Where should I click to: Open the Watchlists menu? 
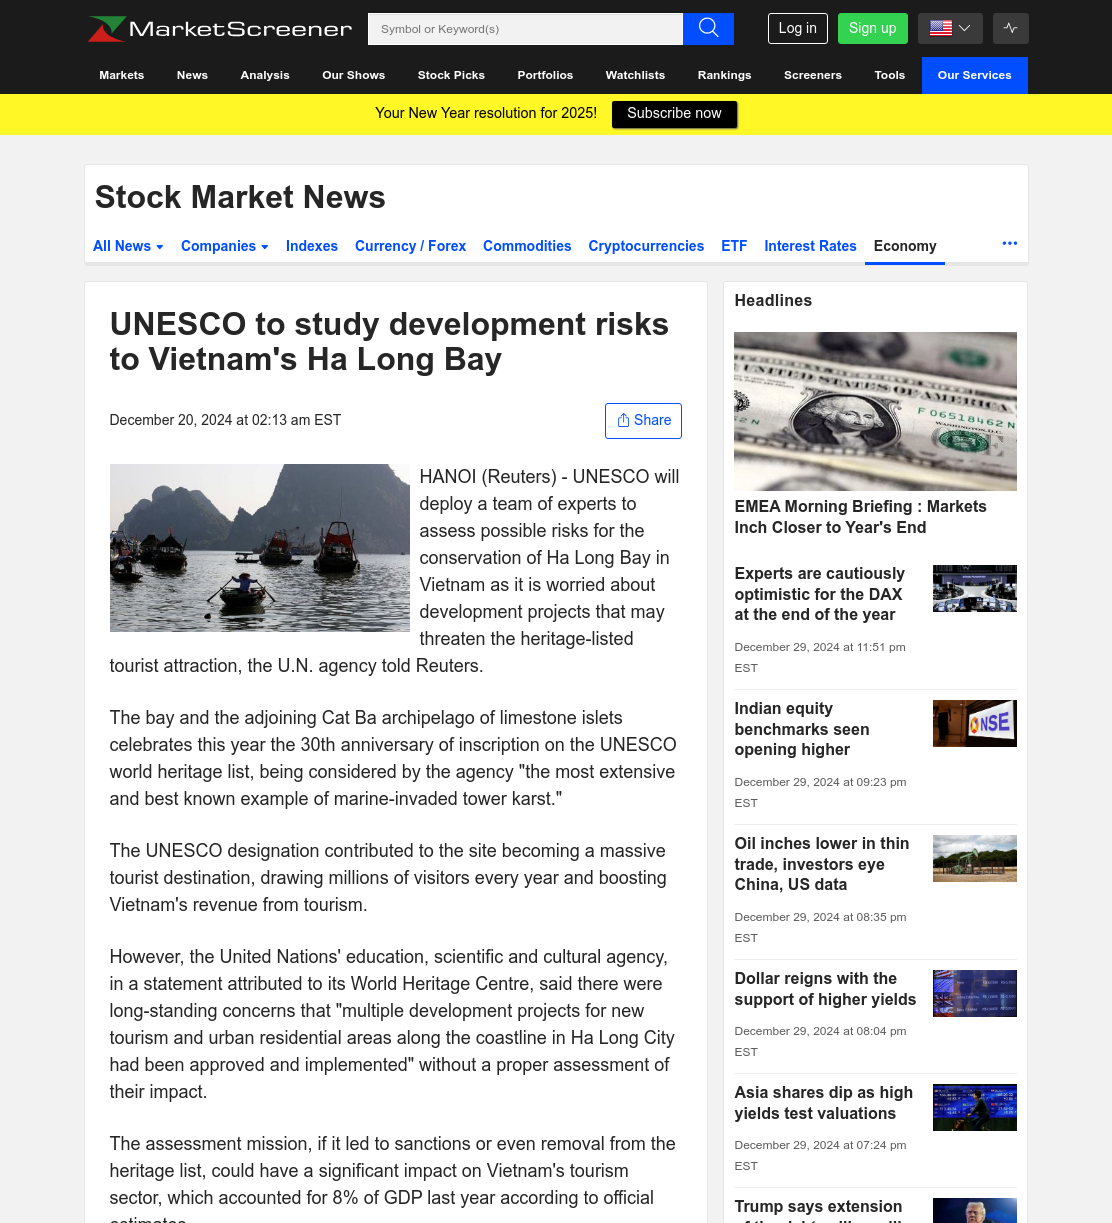(635, 75)
